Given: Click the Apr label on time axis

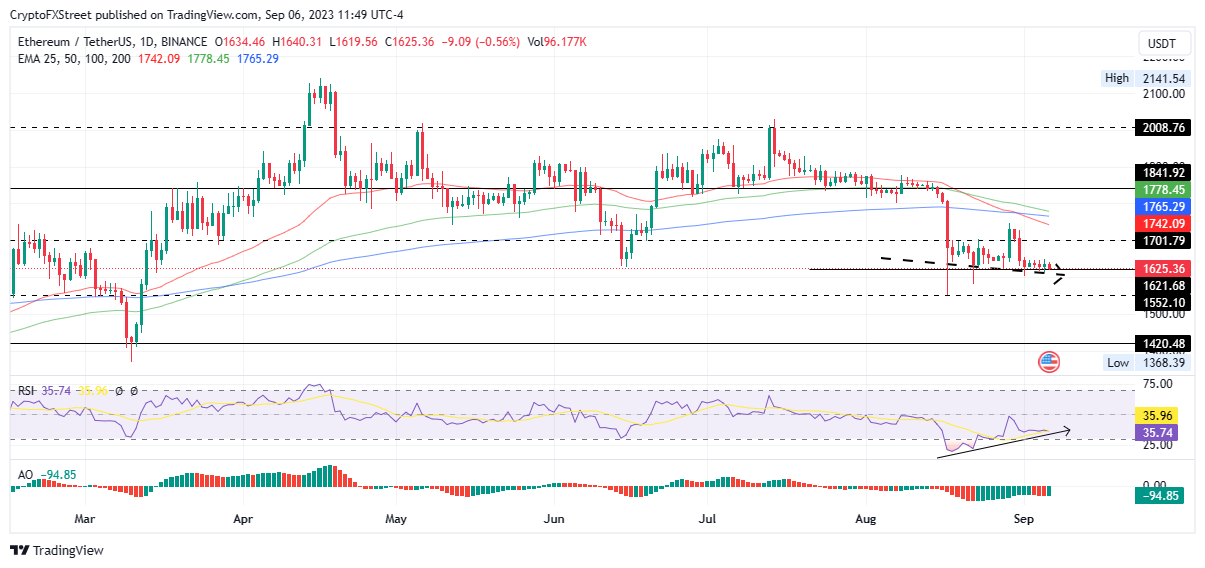Looking at the screenshot, I should coord(242,519).
